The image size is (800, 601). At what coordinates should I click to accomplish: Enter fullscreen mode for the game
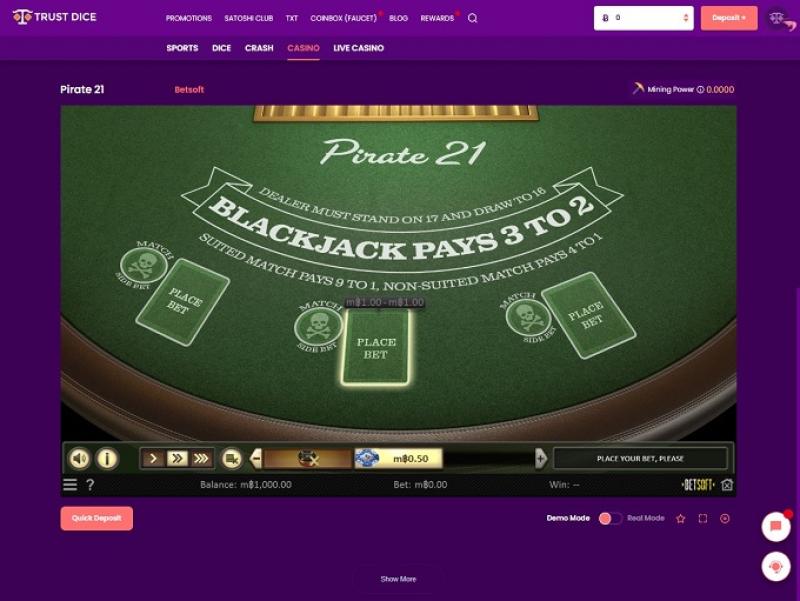click(703, 518)
